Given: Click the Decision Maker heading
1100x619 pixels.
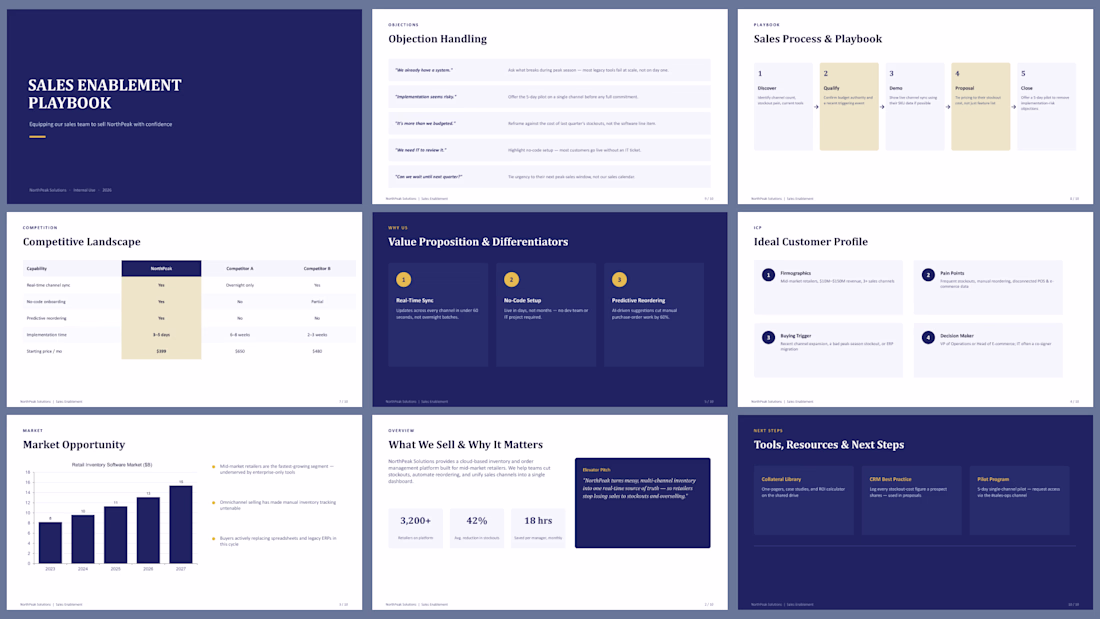Looking at the screenshot, I should 957,335.
